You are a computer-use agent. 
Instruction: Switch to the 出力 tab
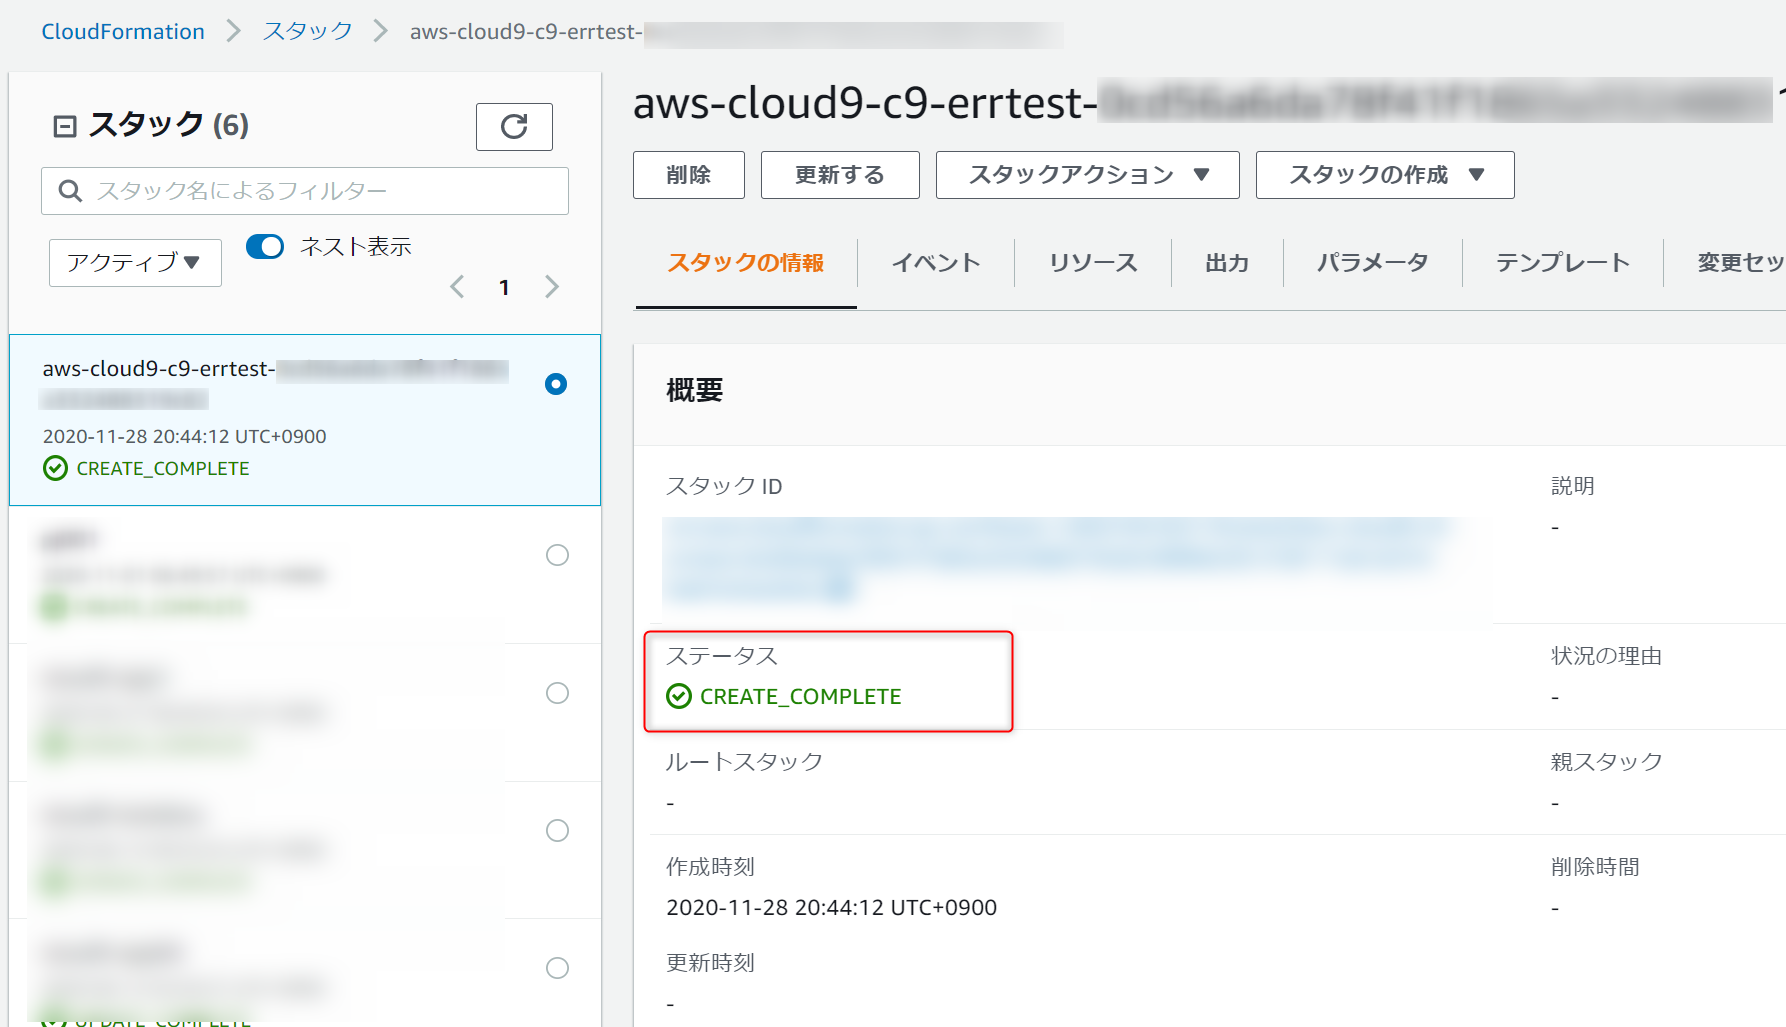(x=1227, y=263)
